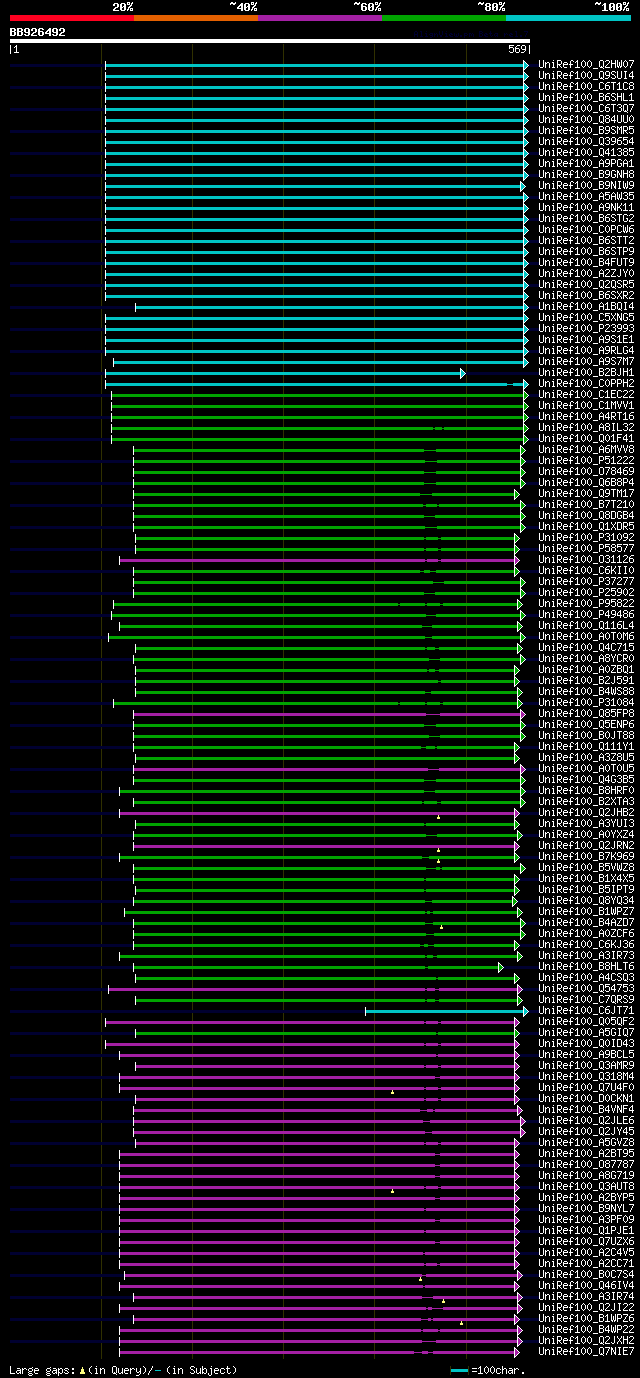Click the white query sequence ruler bar
Screen dimensions: 640x1378
click(x=269, y=41)
